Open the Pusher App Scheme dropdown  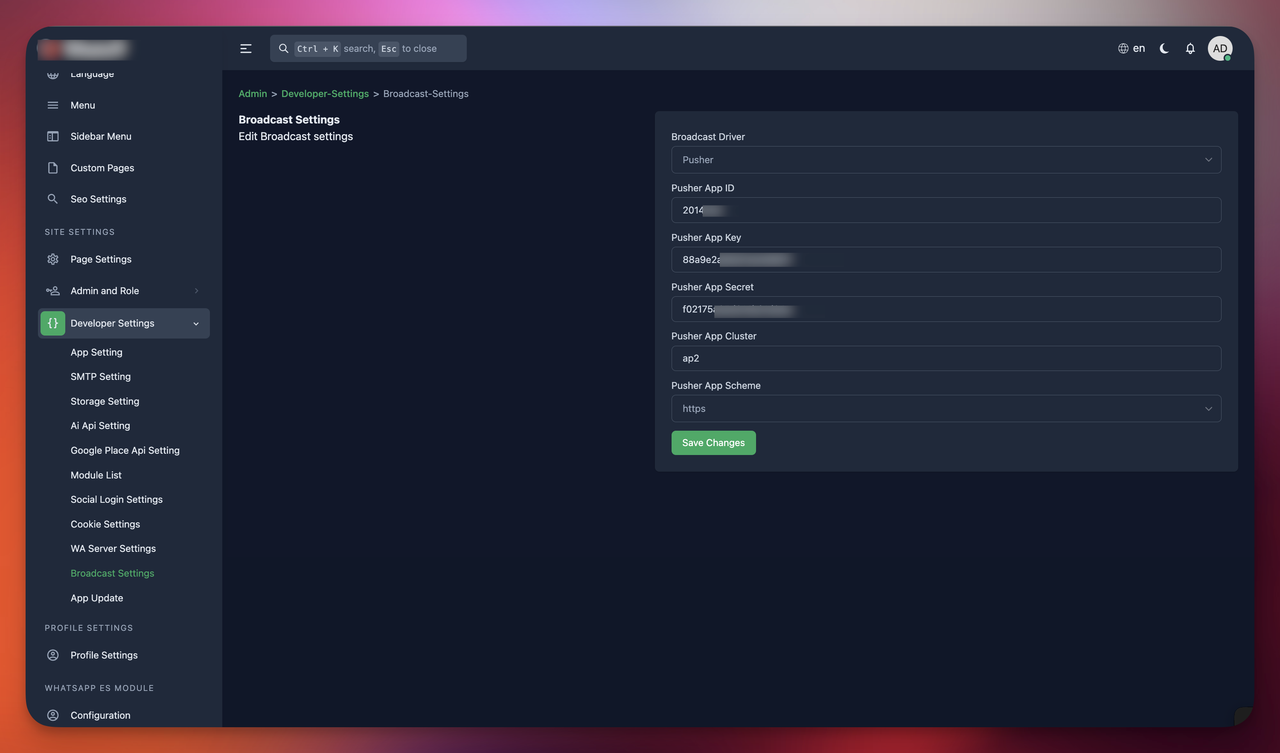coord(946,408)
